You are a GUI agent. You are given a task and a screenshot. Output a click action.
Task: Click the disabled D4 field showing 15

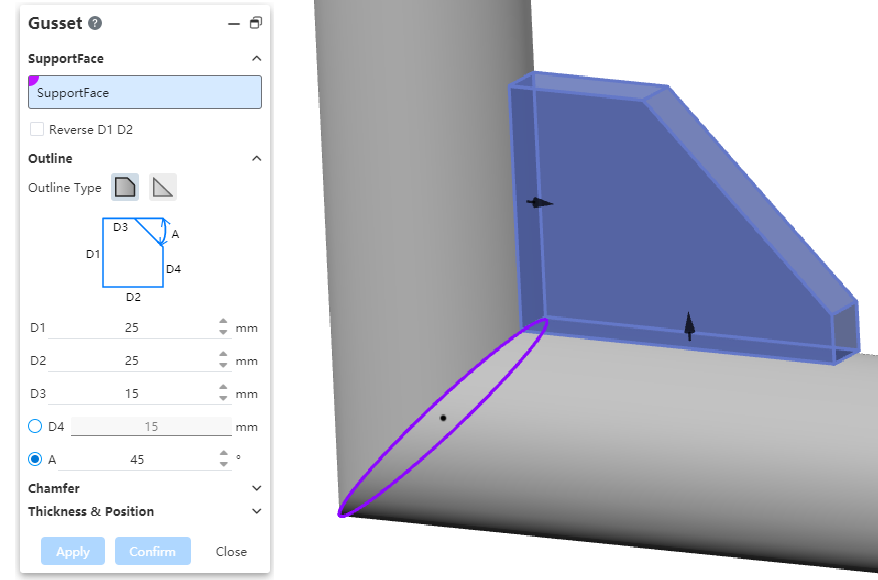(x=151, y=427)
